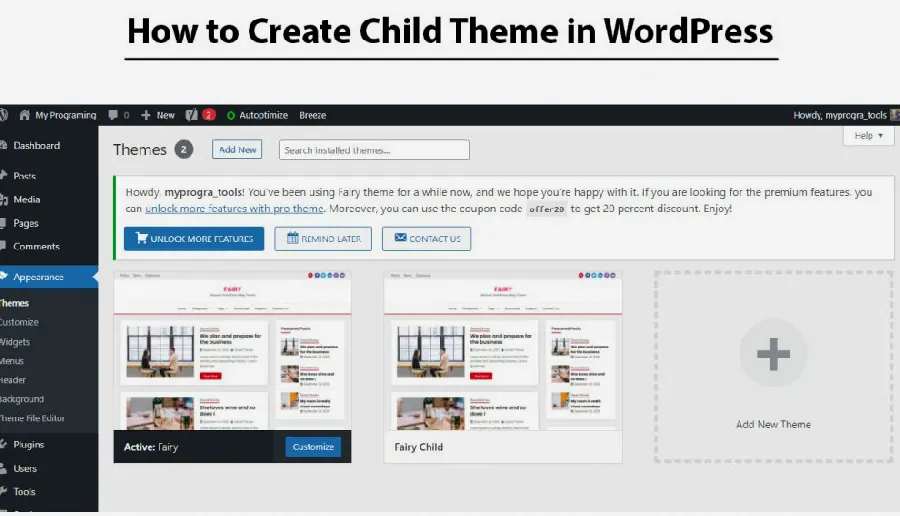This screenshot has width=900, height=516.
Task: Open Yoast SEO notifications with 2 badge
Action: (200, 115)
